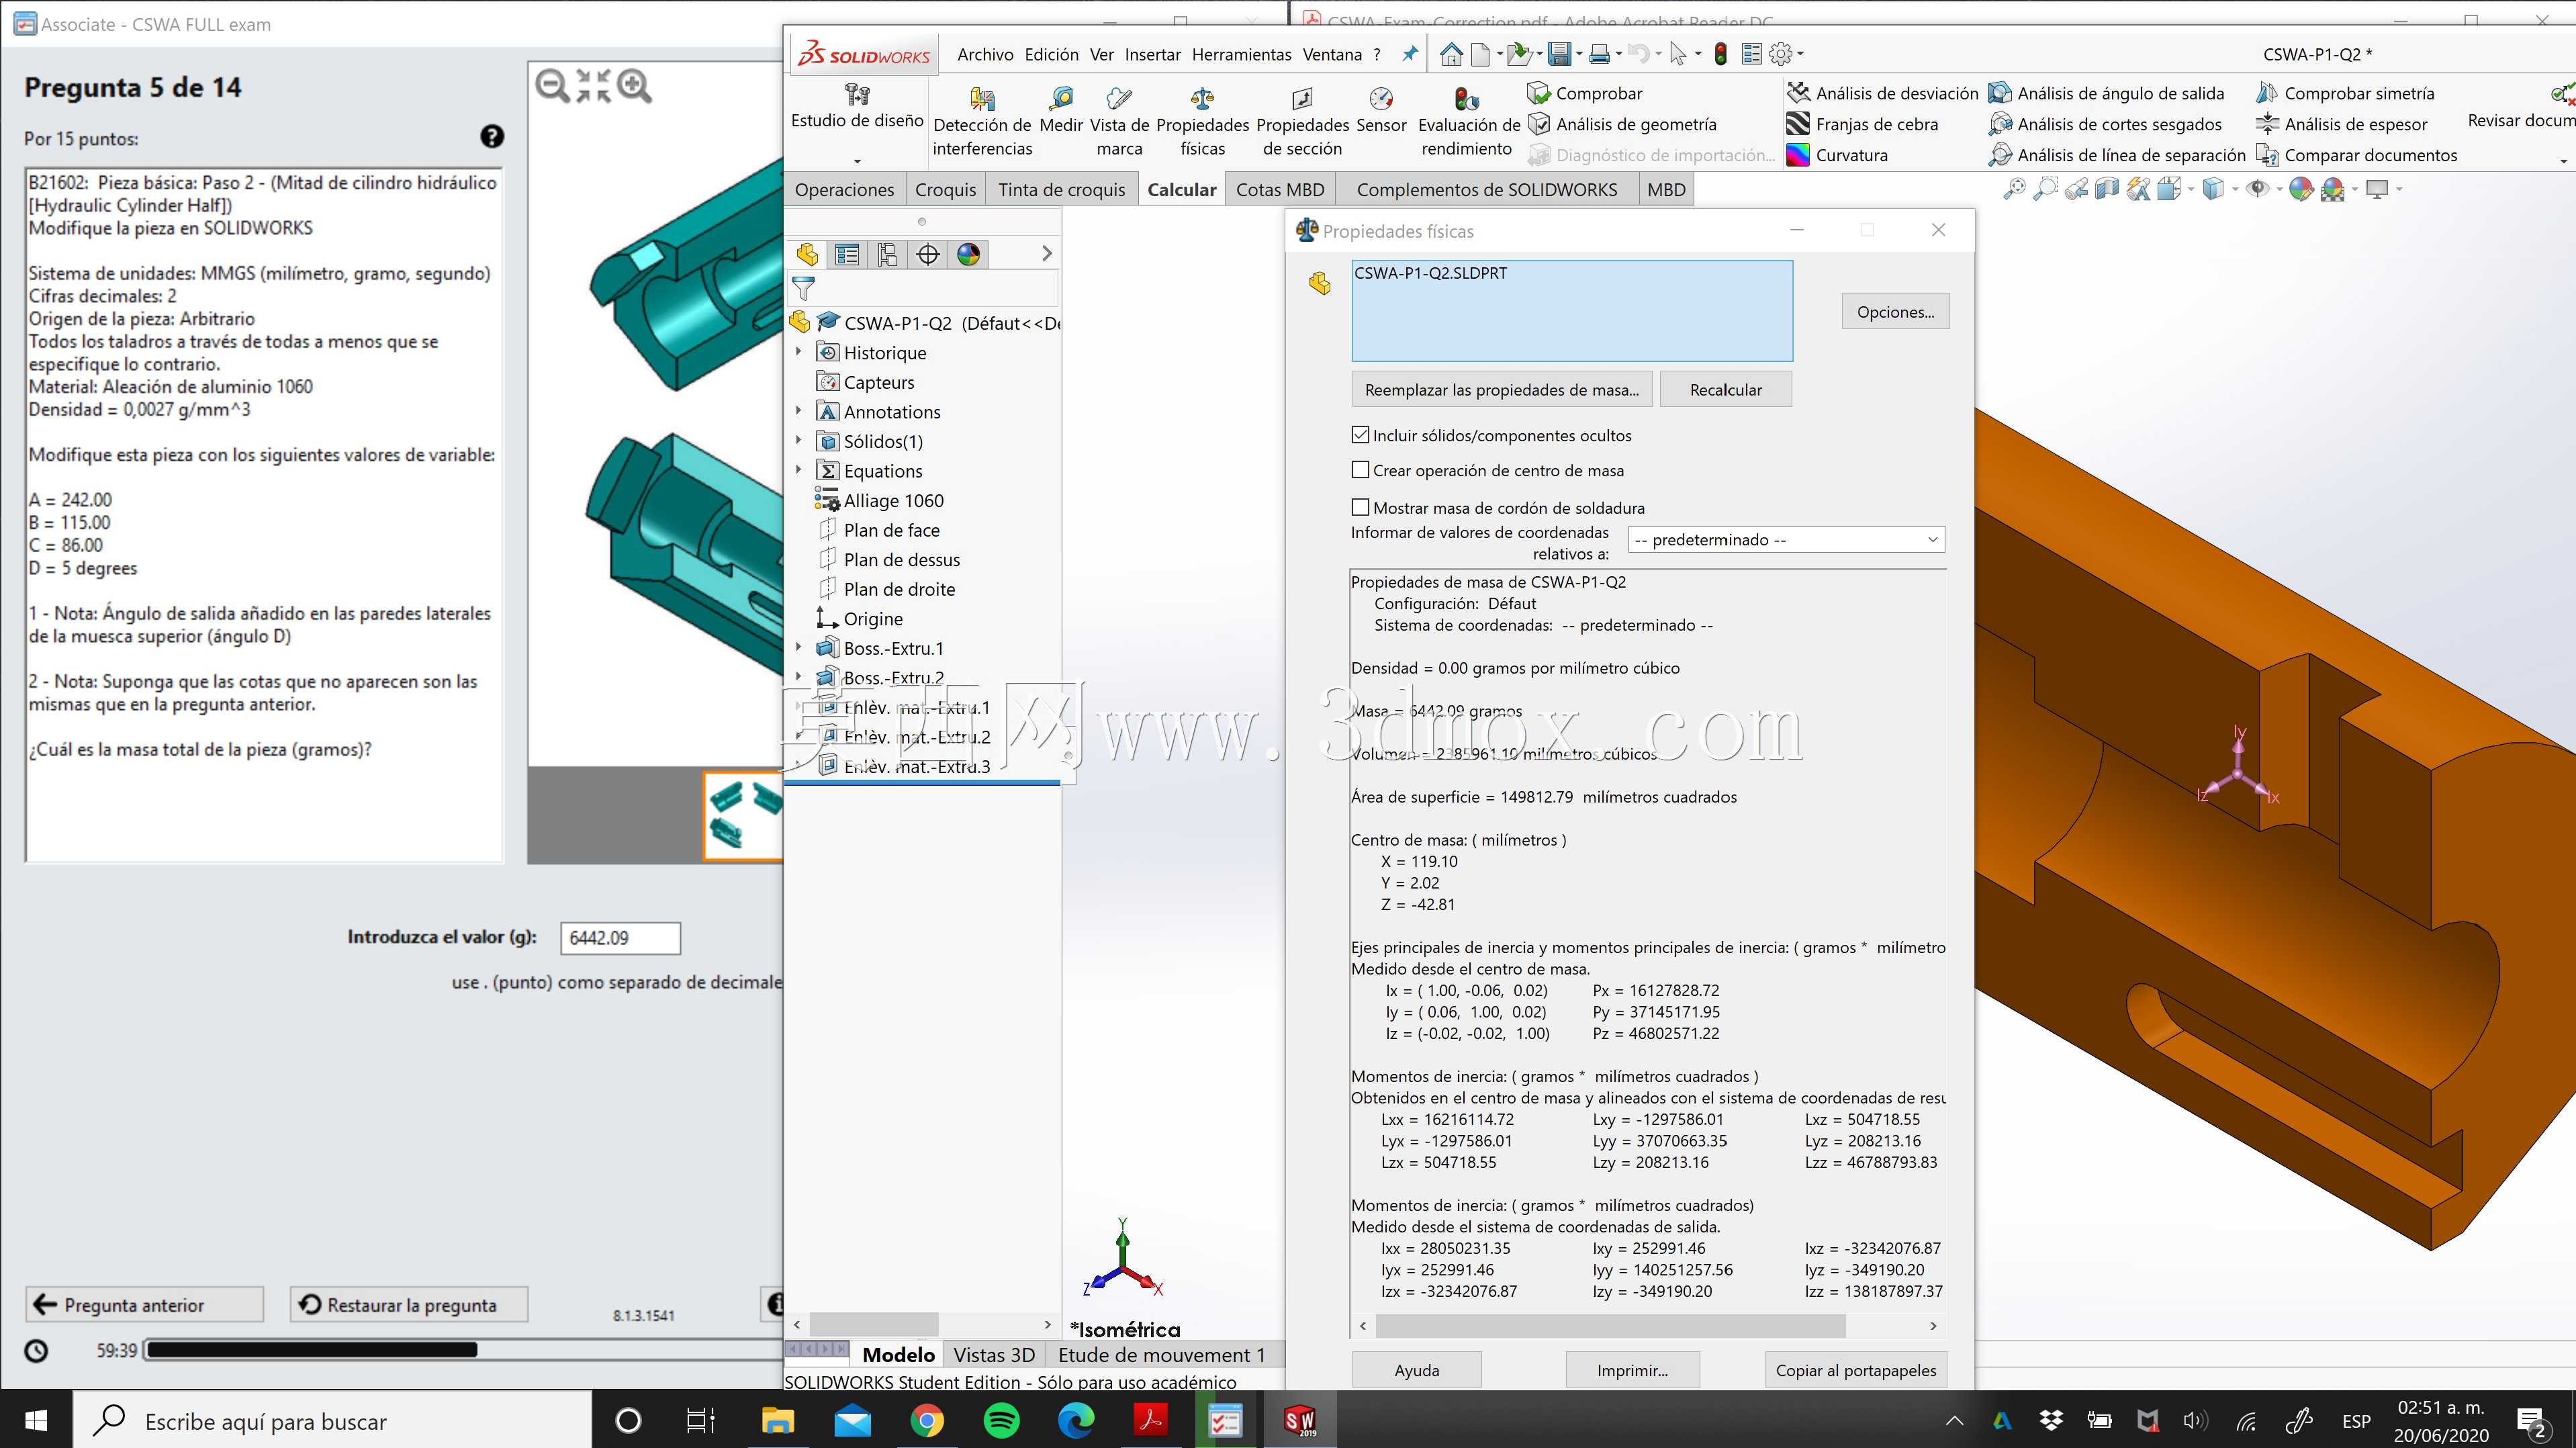Click the Save disk icon
Viewport: 2576px width, 1448px height.
click(1559, 54)
